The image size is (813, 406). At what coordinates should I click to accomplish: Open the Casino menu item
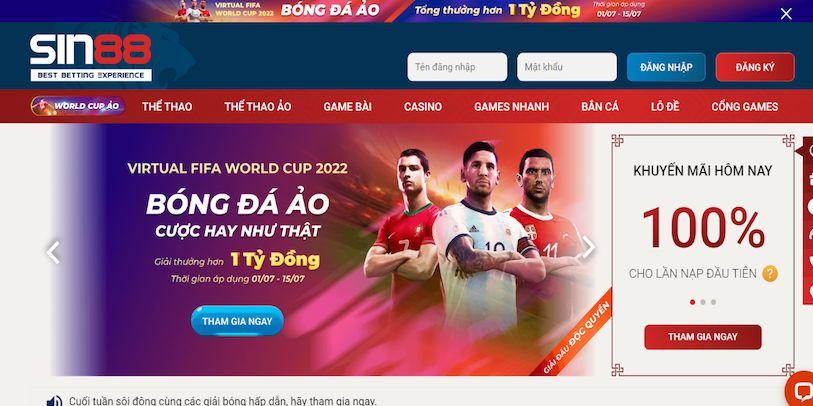coord(423,107)
